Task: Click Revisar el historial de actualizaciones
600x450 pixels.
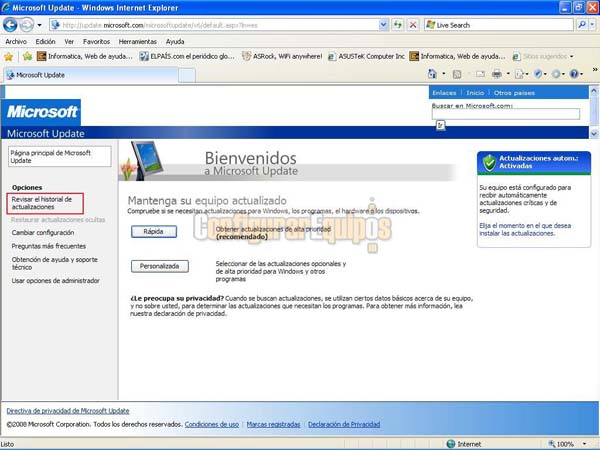Action: [x=42, y=203]
